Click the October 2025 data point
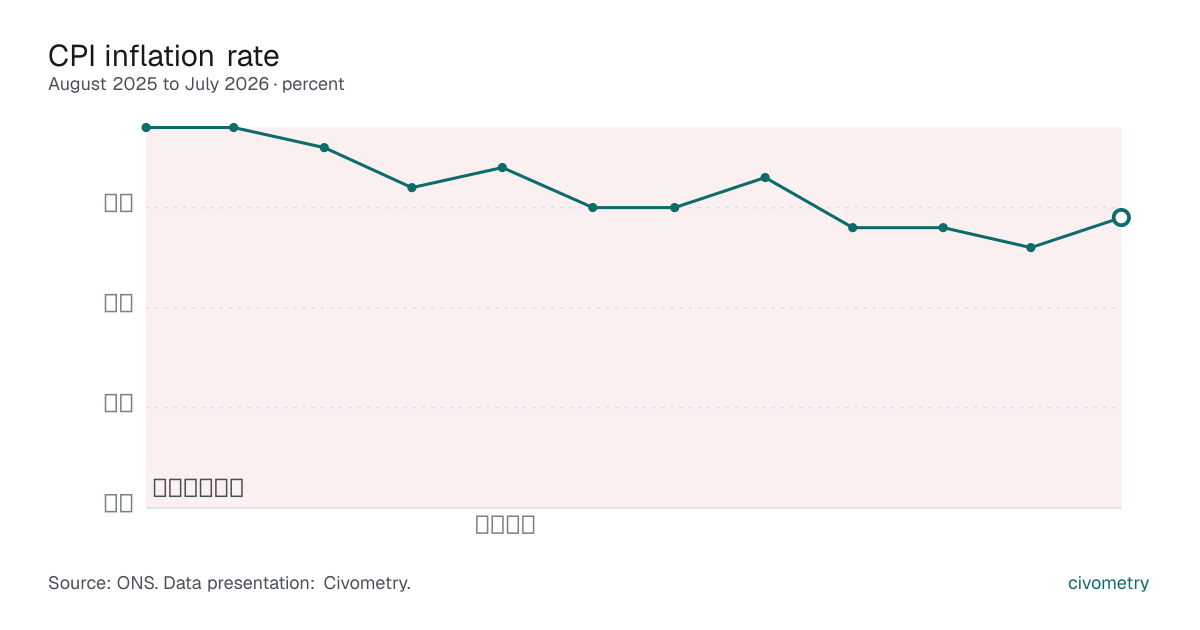Viewport: 1200px width, 630px height. pos(324,147)
